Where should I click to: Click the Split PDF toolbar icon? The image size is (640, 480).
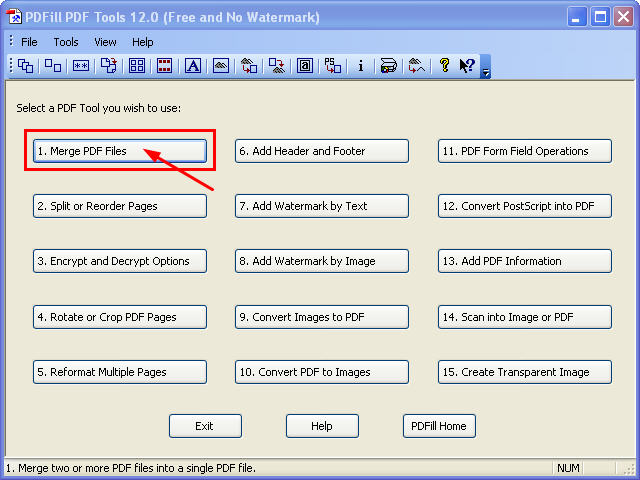(53, 65)
